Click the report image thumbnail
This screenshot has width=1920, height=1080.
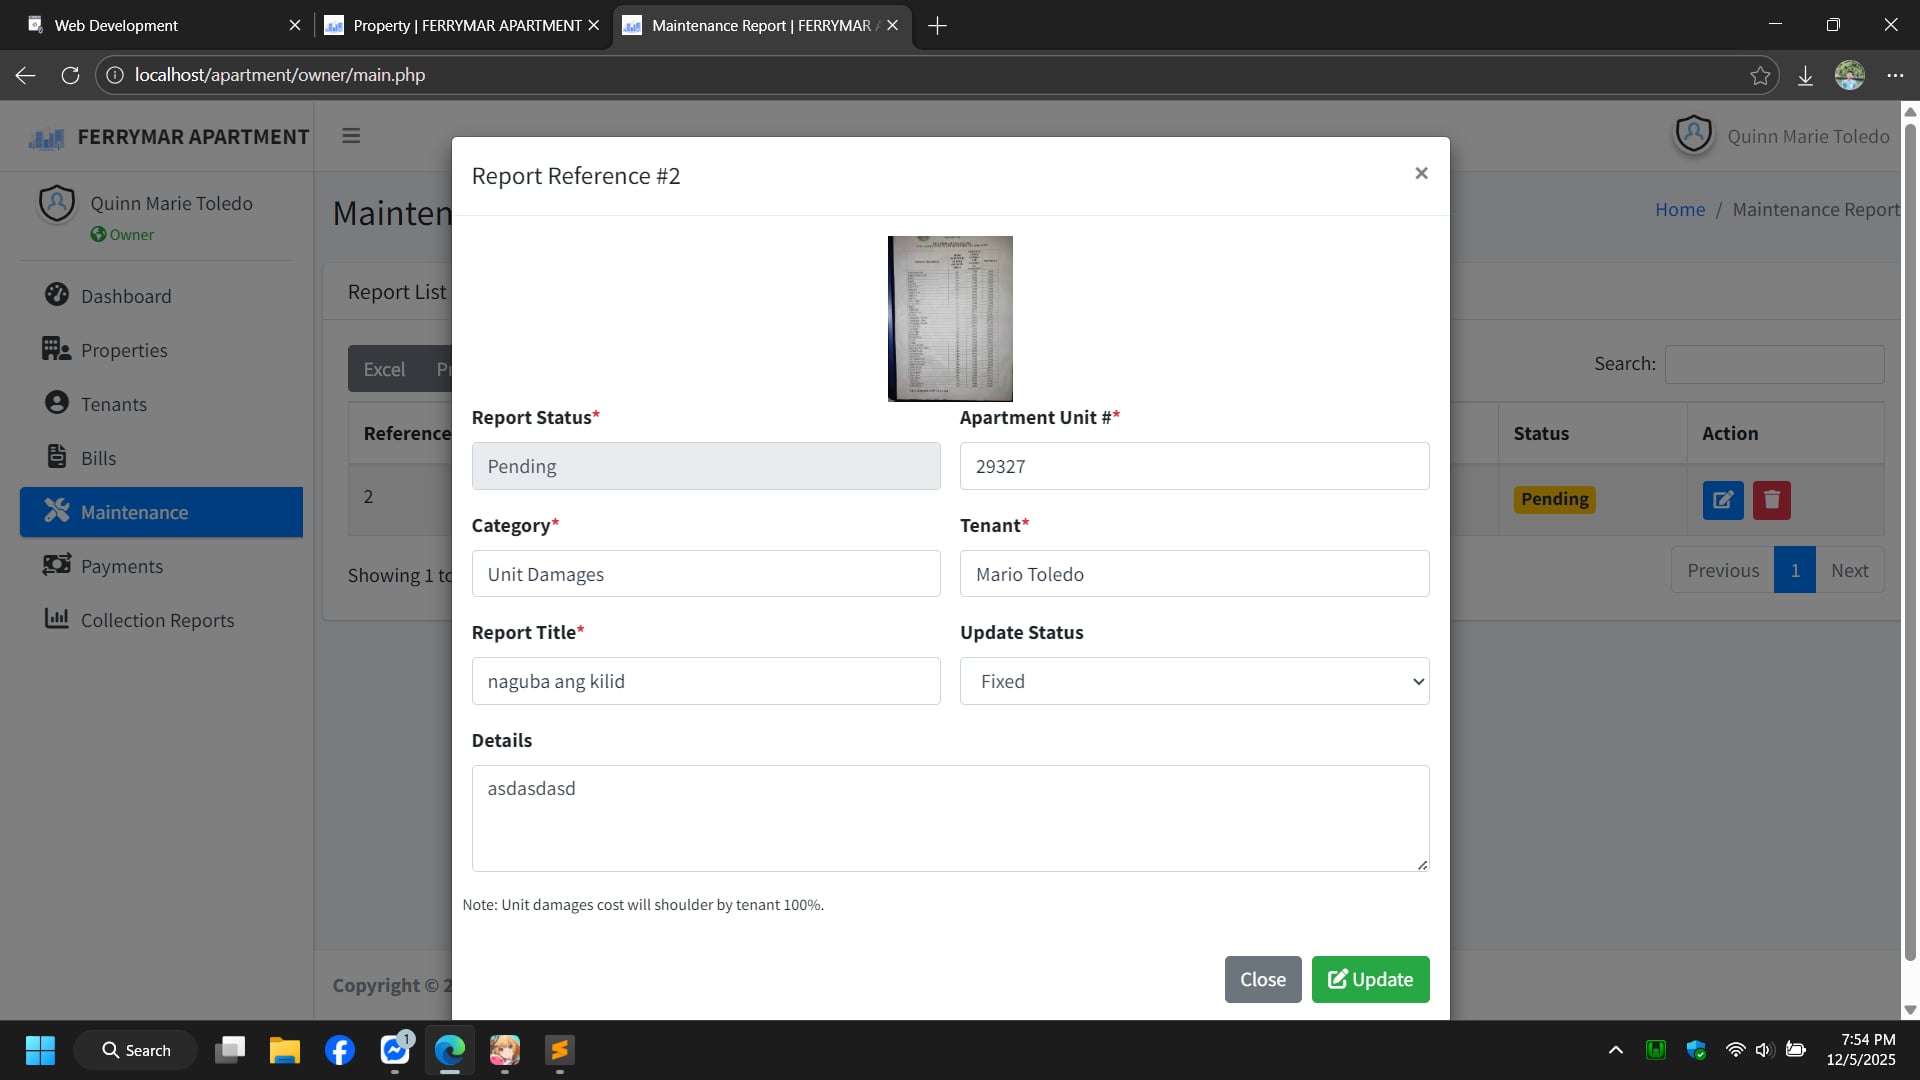(x=950, y=318)
